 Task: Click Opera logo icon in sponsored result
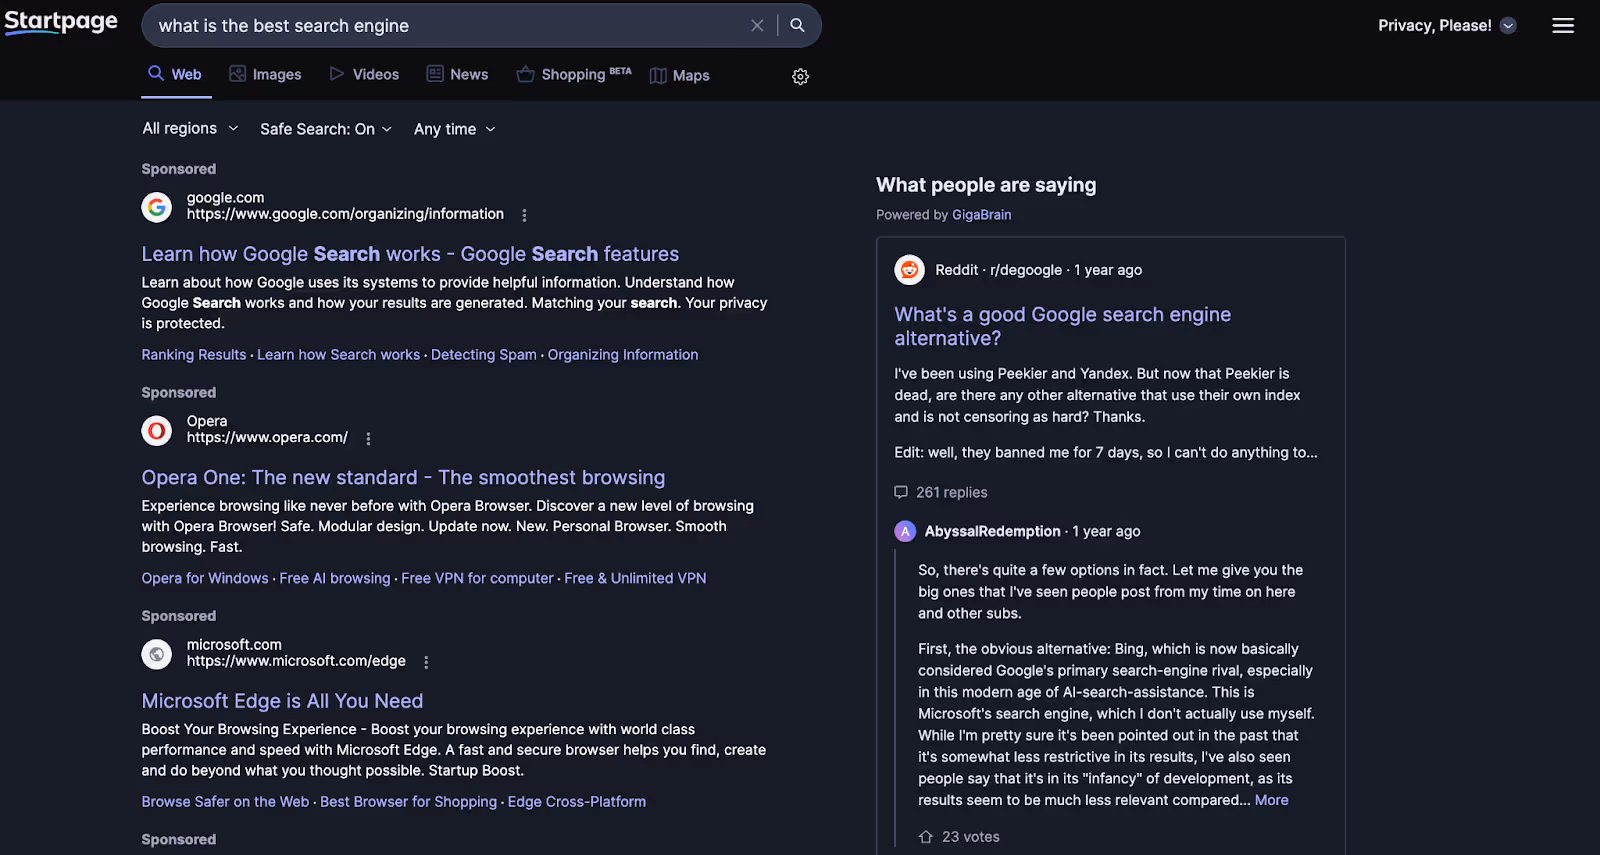[157, 431]
